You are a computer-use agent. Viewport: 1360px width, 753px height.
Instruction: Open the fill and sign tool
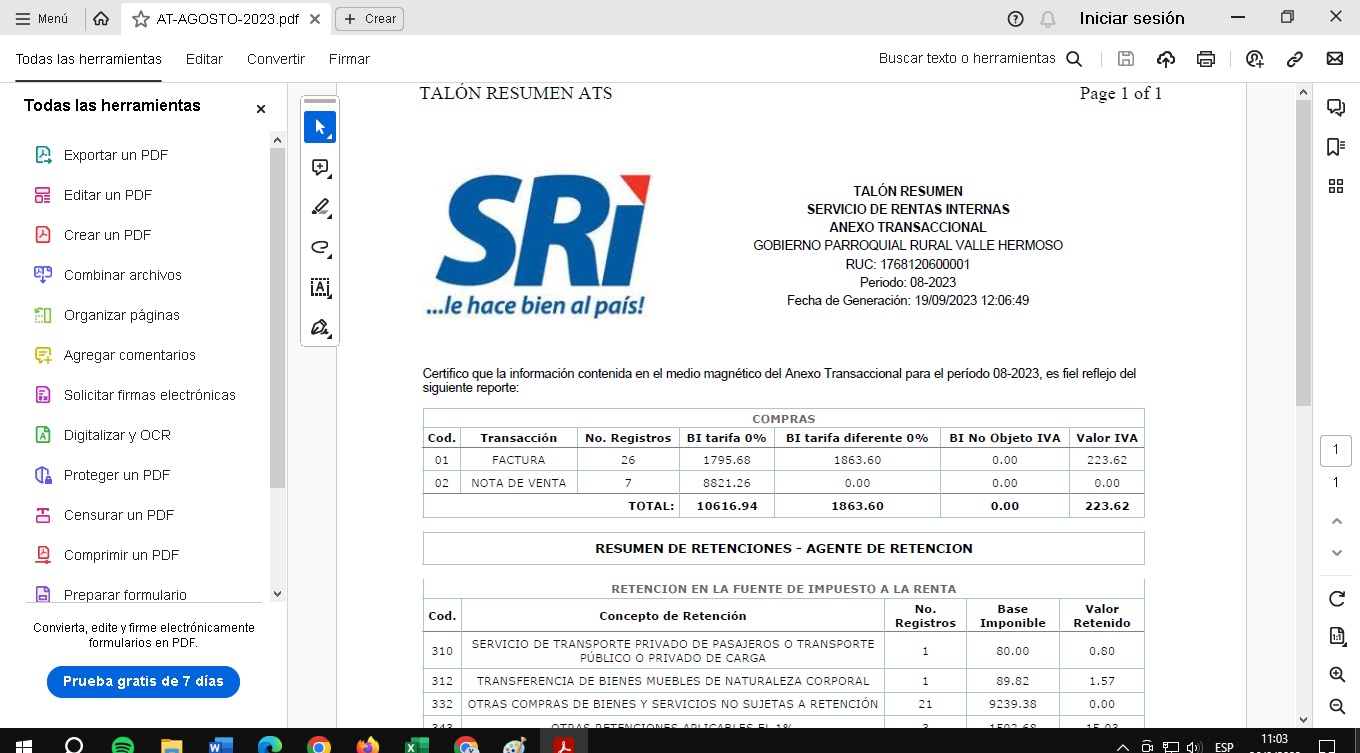click(320, 328)
